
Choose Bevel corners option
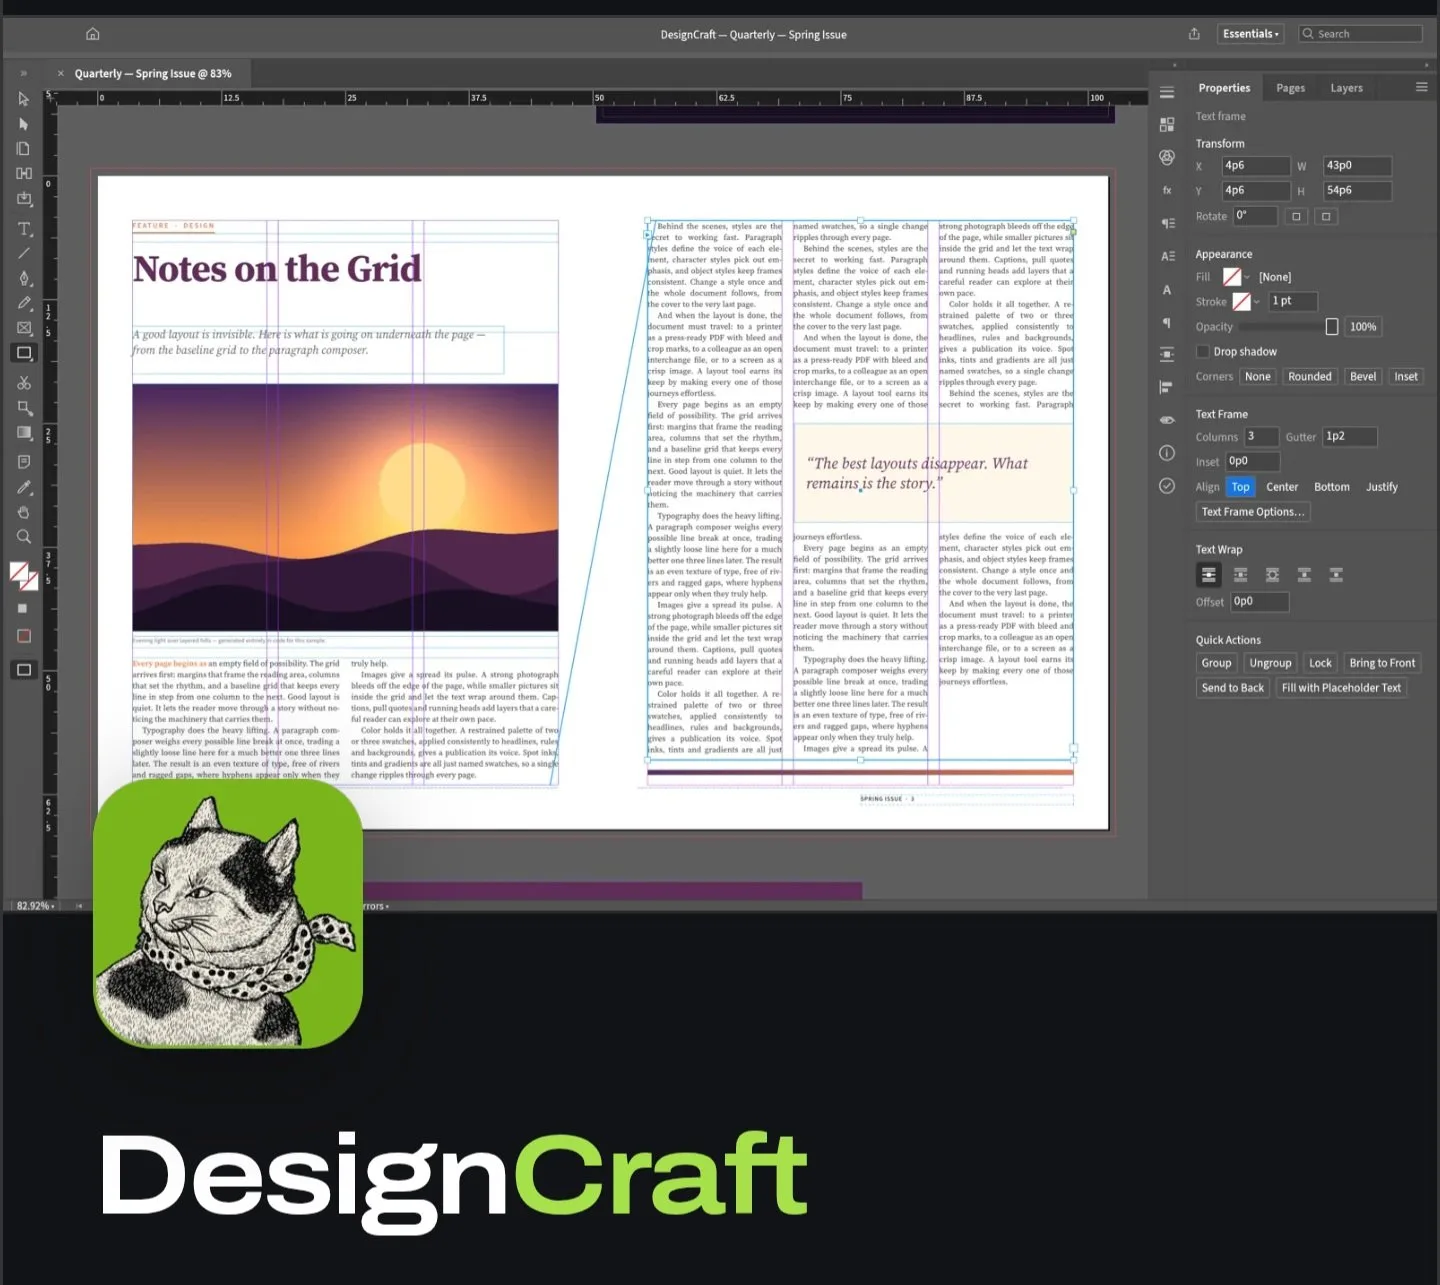(1363, 377)
